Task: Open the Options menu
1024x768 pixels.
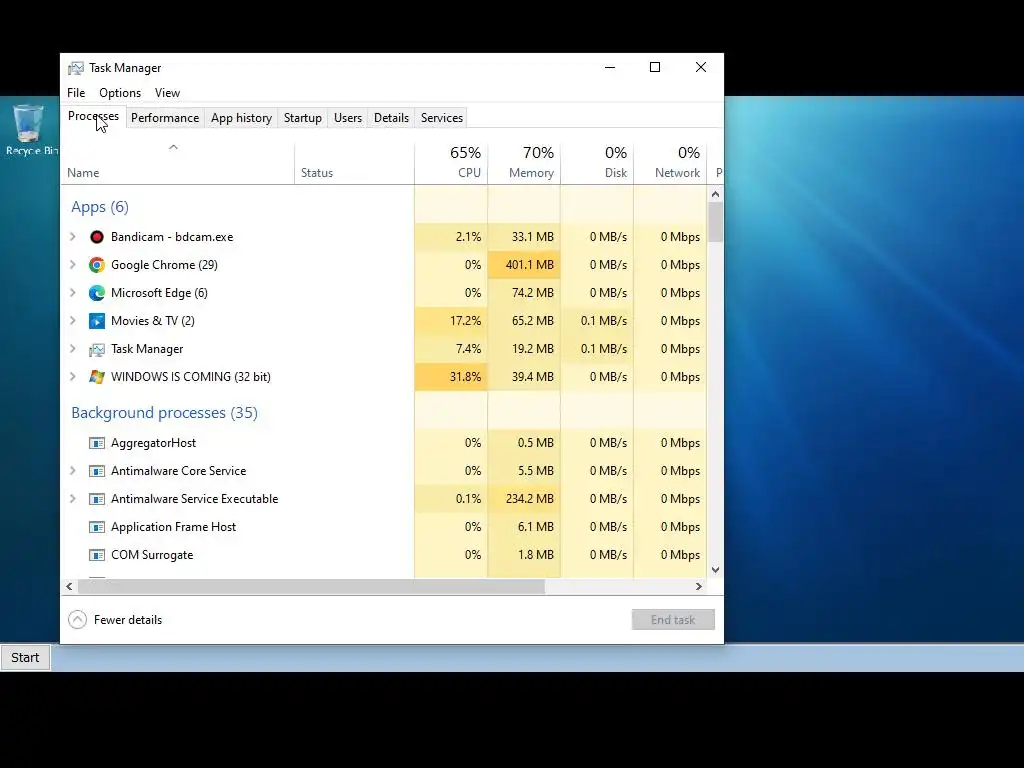Action: coord(120,93)
